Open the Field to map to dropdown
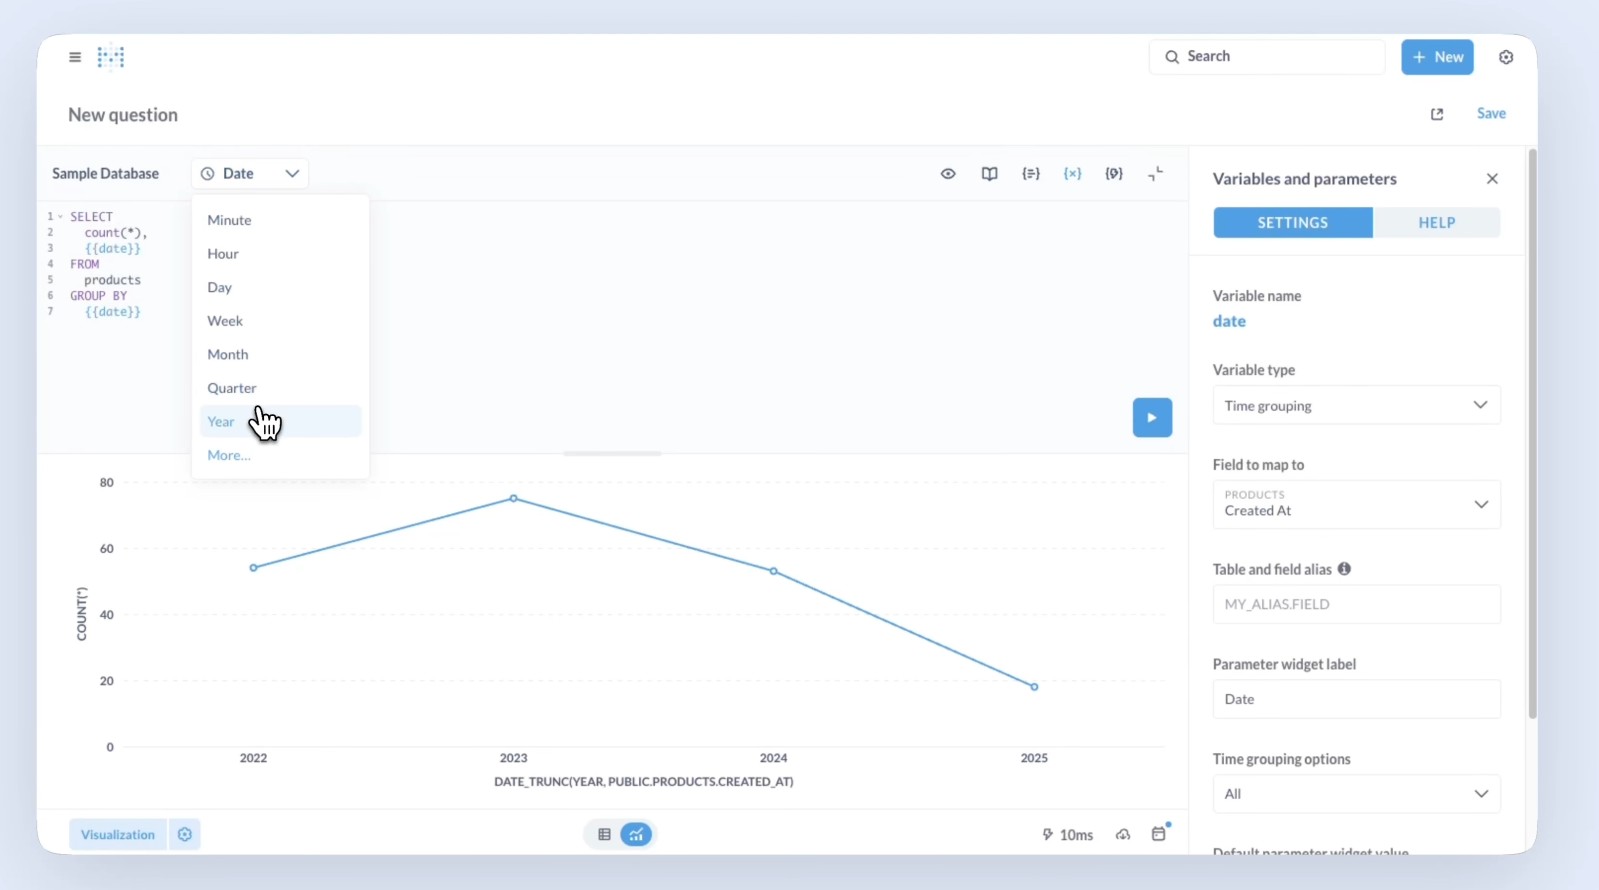This screenshot has height=890, width=1599. tap(1355, 504)
